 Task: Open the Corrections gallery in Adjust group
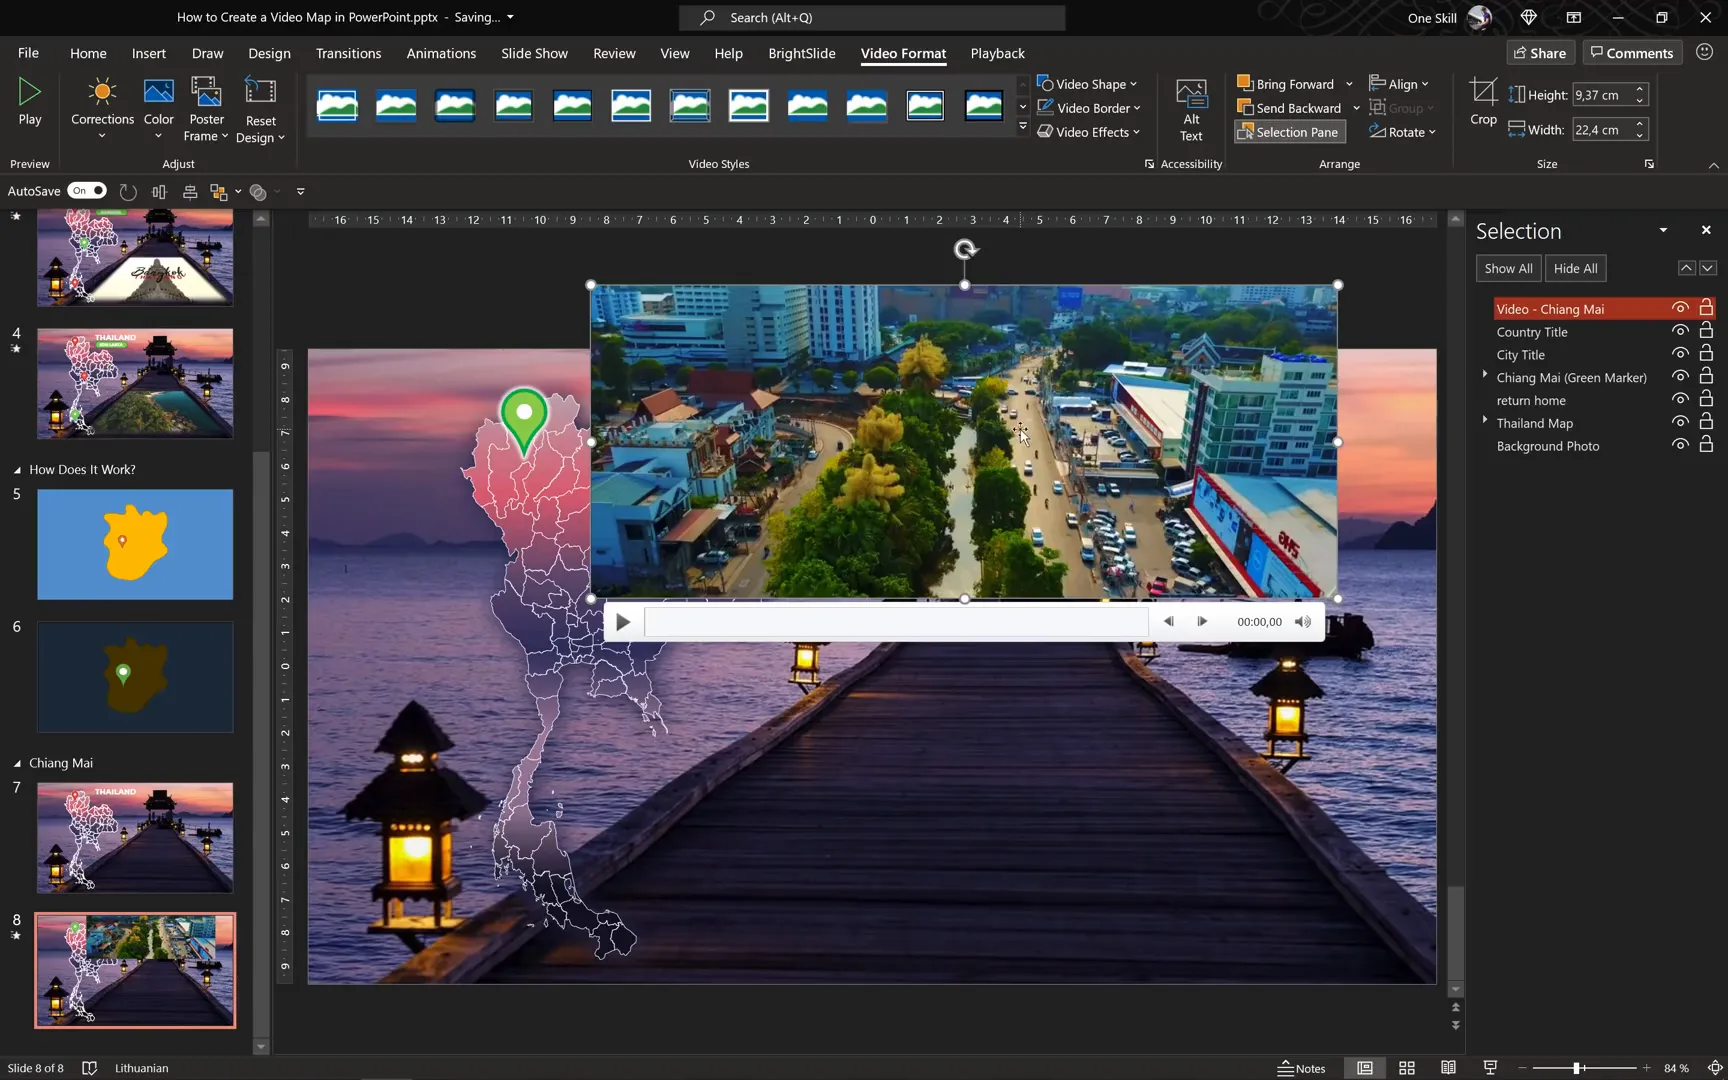[101, 105]
